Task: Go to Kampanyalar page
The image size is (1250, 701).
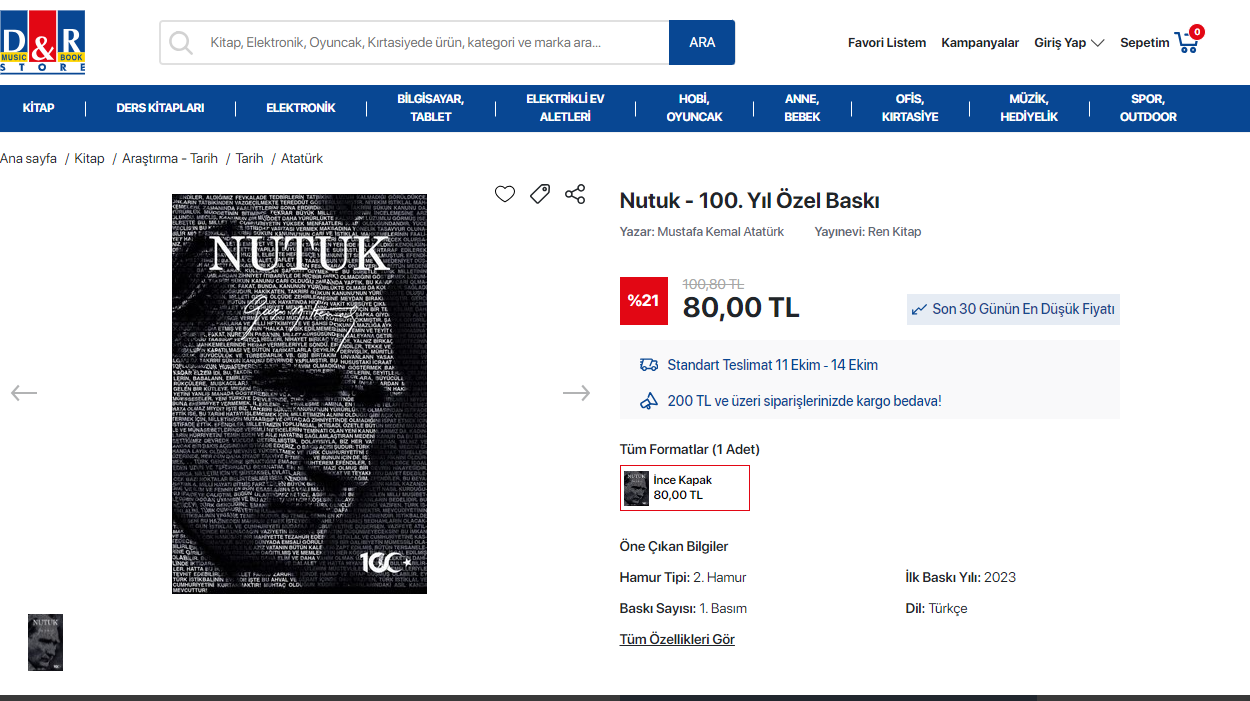Action: pos(980,43)
